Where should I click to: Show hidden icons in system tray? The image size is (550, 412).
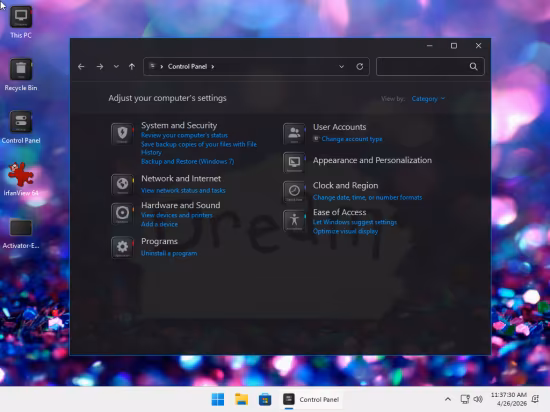(x=448, y=399)
